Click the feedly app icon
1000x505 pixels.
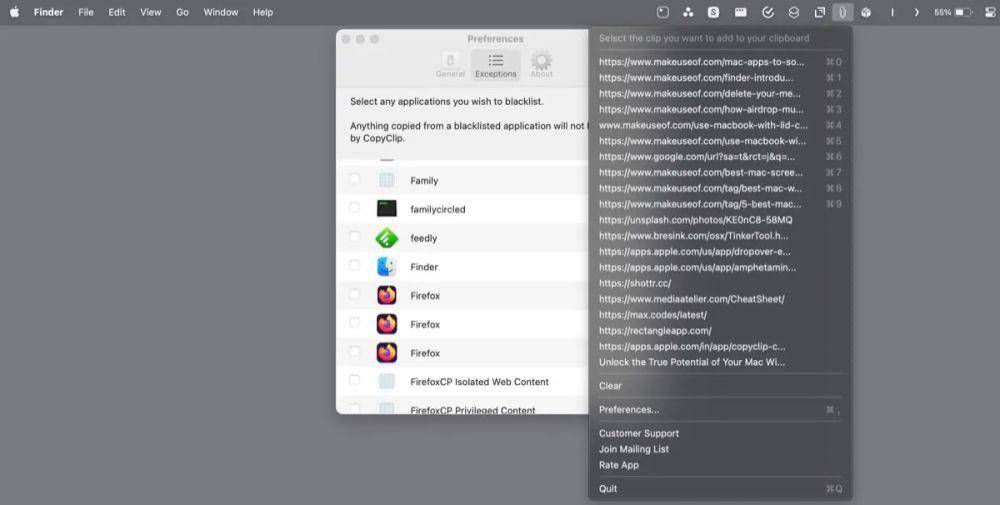pos(386,238)
